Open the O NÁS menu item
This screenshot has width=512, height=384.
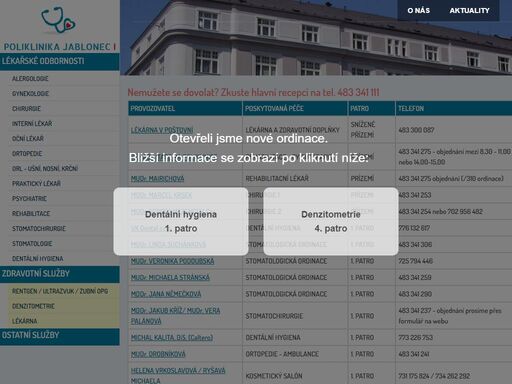point(418,11)
